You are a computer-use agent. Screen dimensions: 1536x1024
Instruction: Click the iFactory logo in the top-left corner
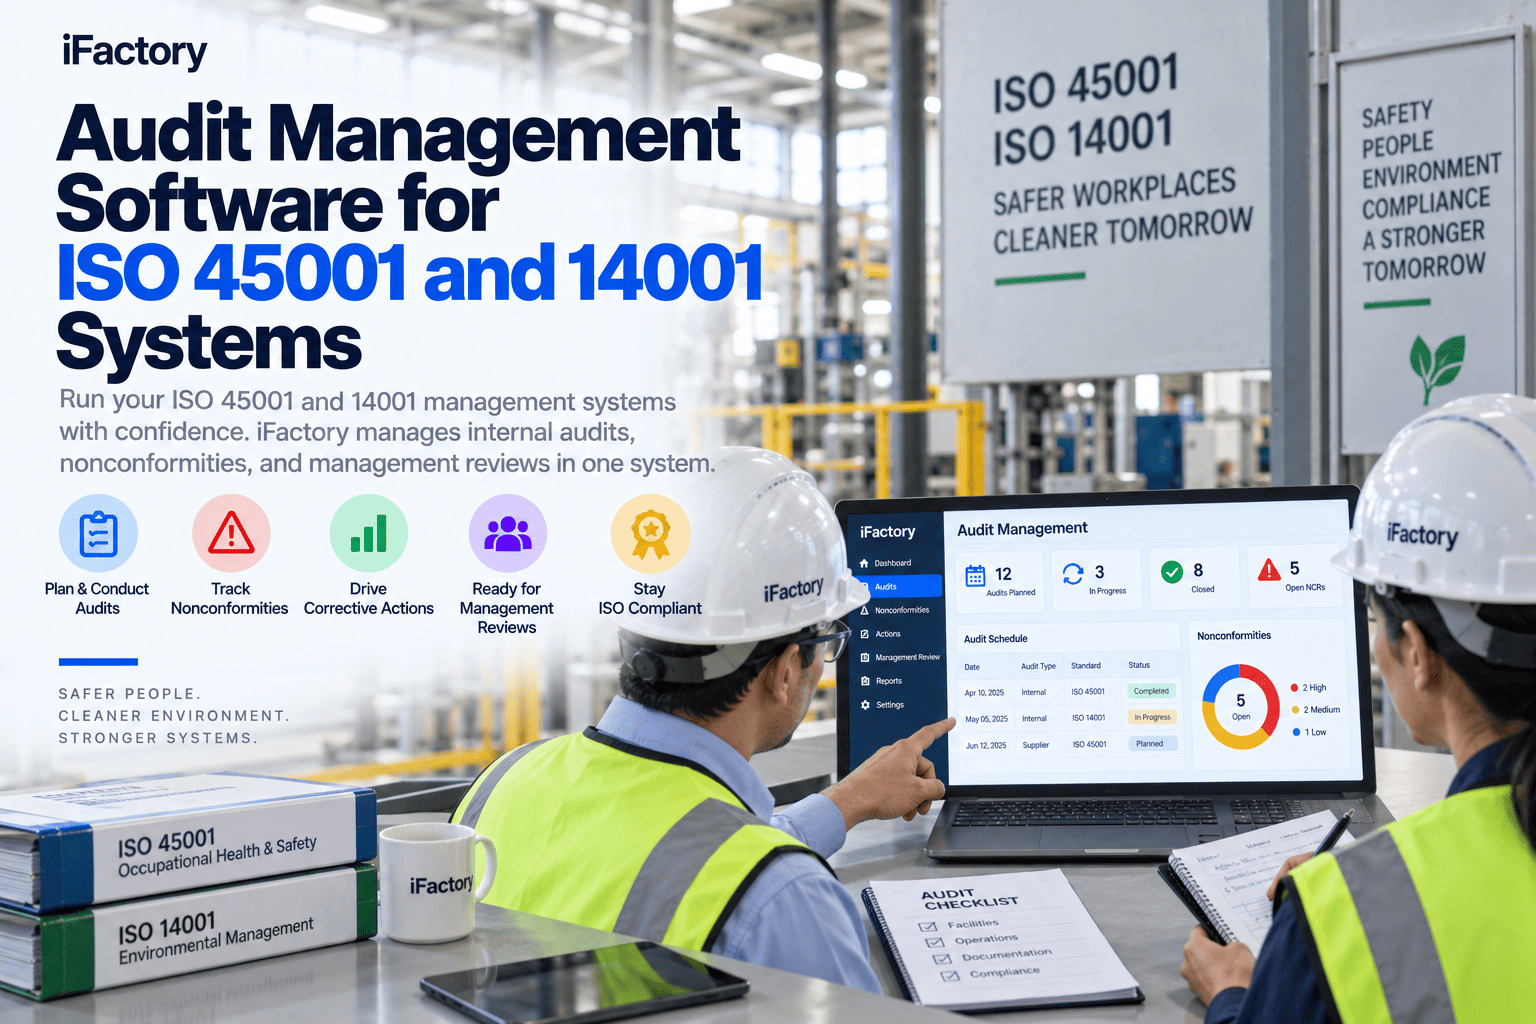point(134,52)
